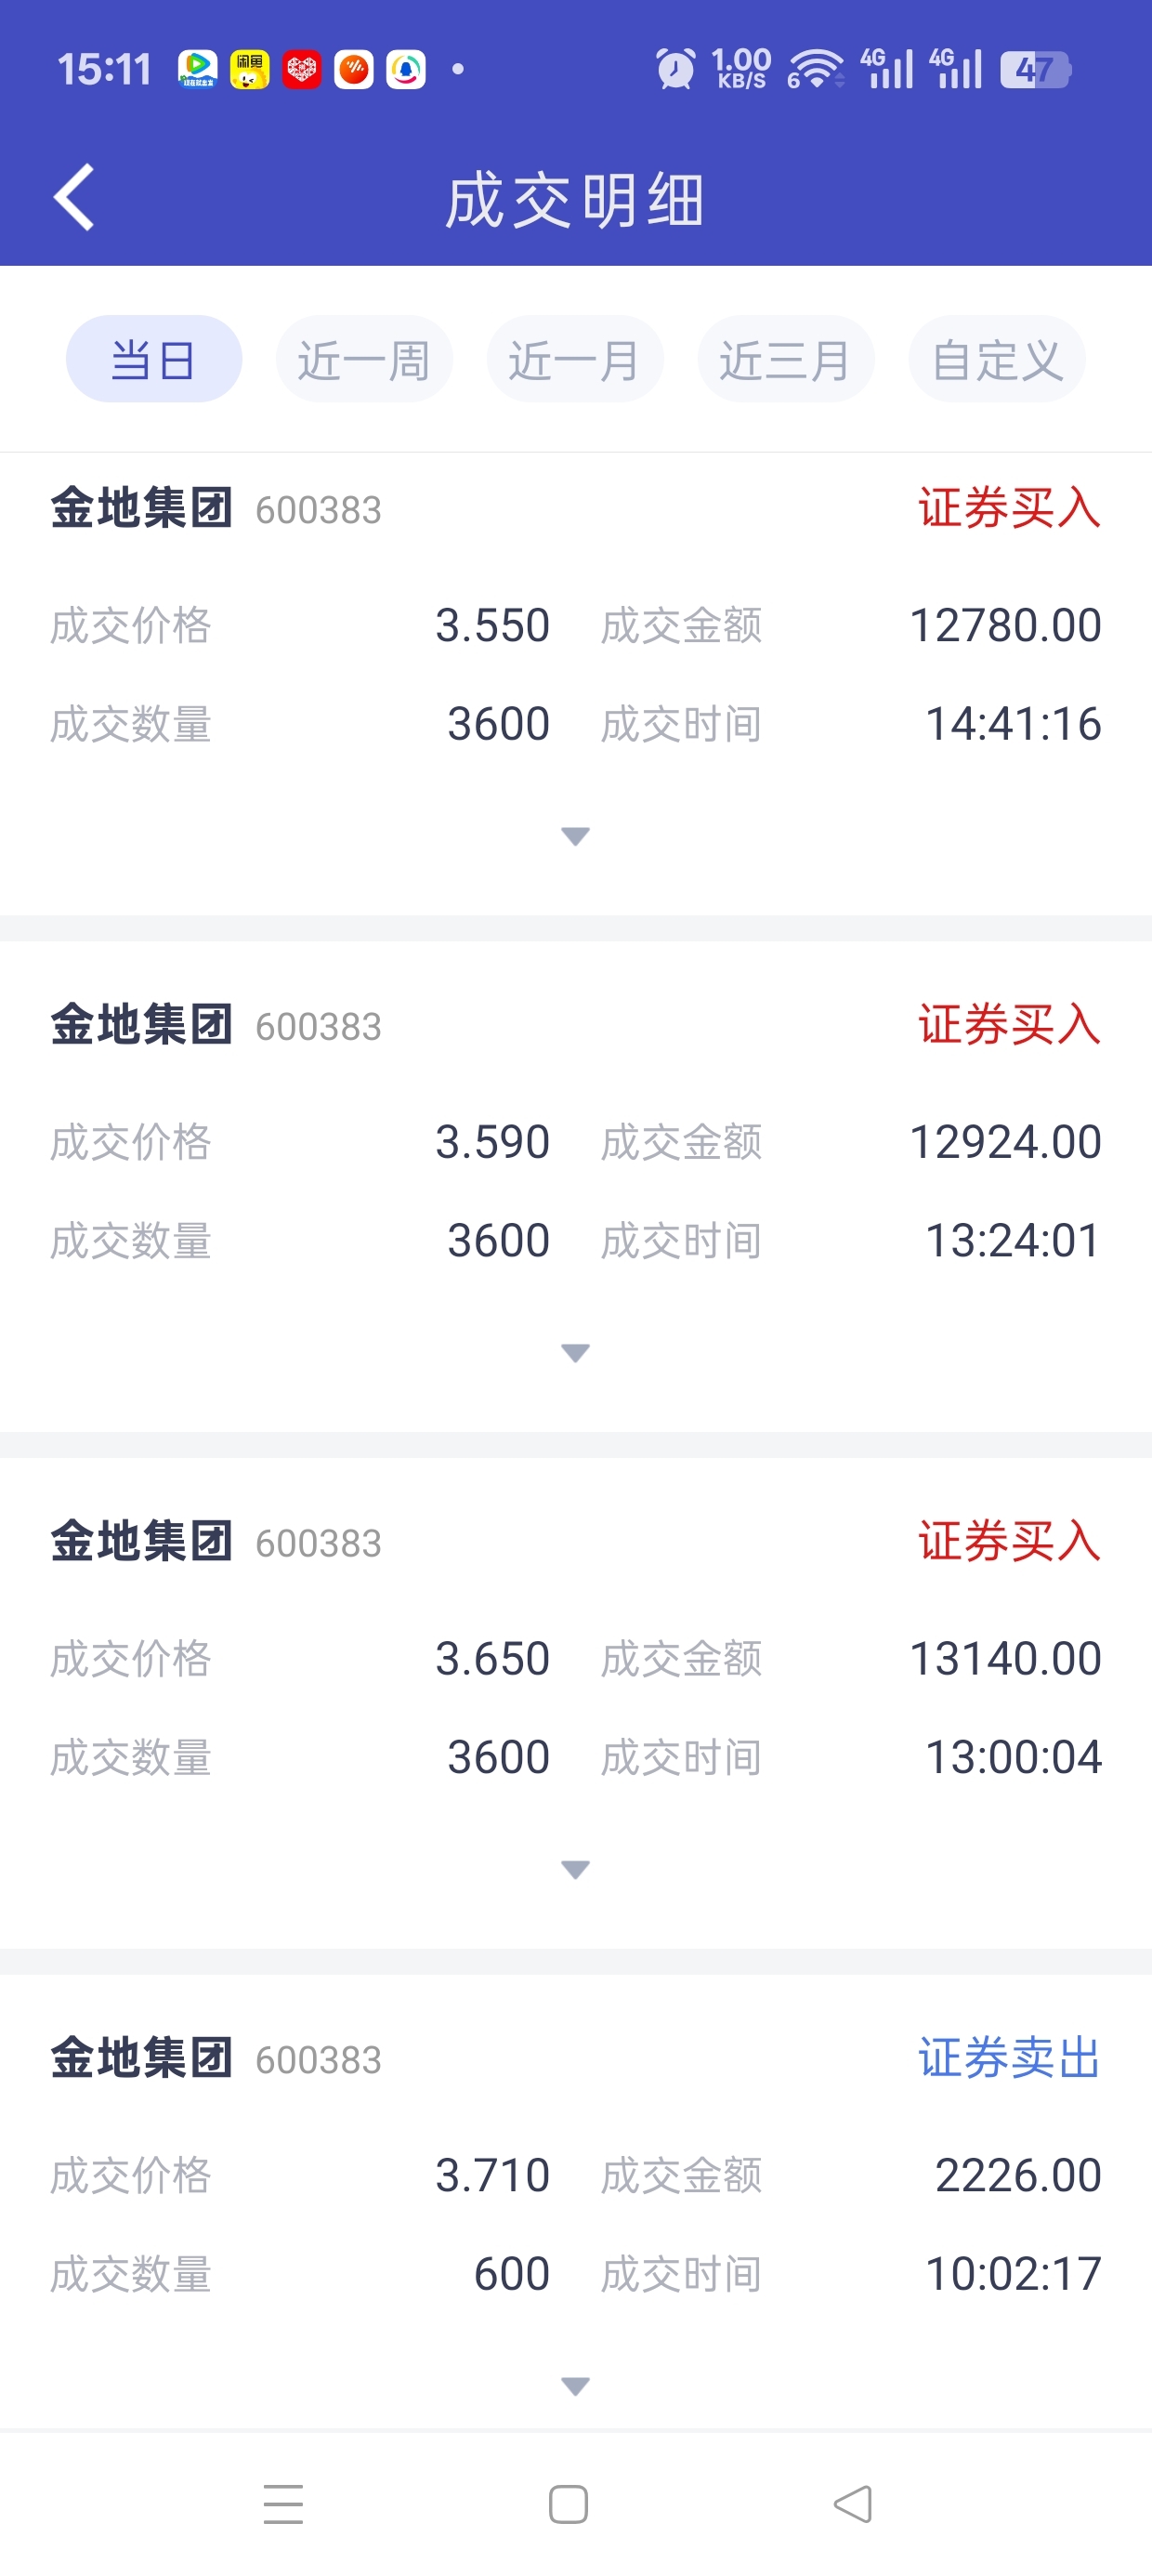
Task: Tap the alarm clock status icon
Action: [675, 69]
